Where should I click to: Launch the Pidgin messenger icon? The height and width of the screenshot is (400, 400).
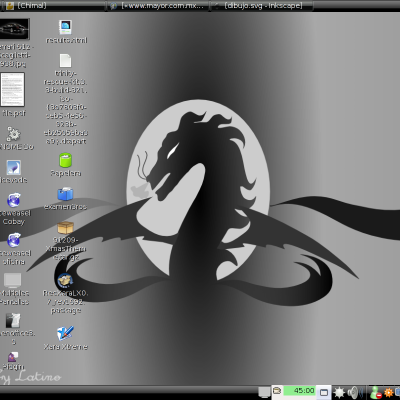click(x=13, y=357)
